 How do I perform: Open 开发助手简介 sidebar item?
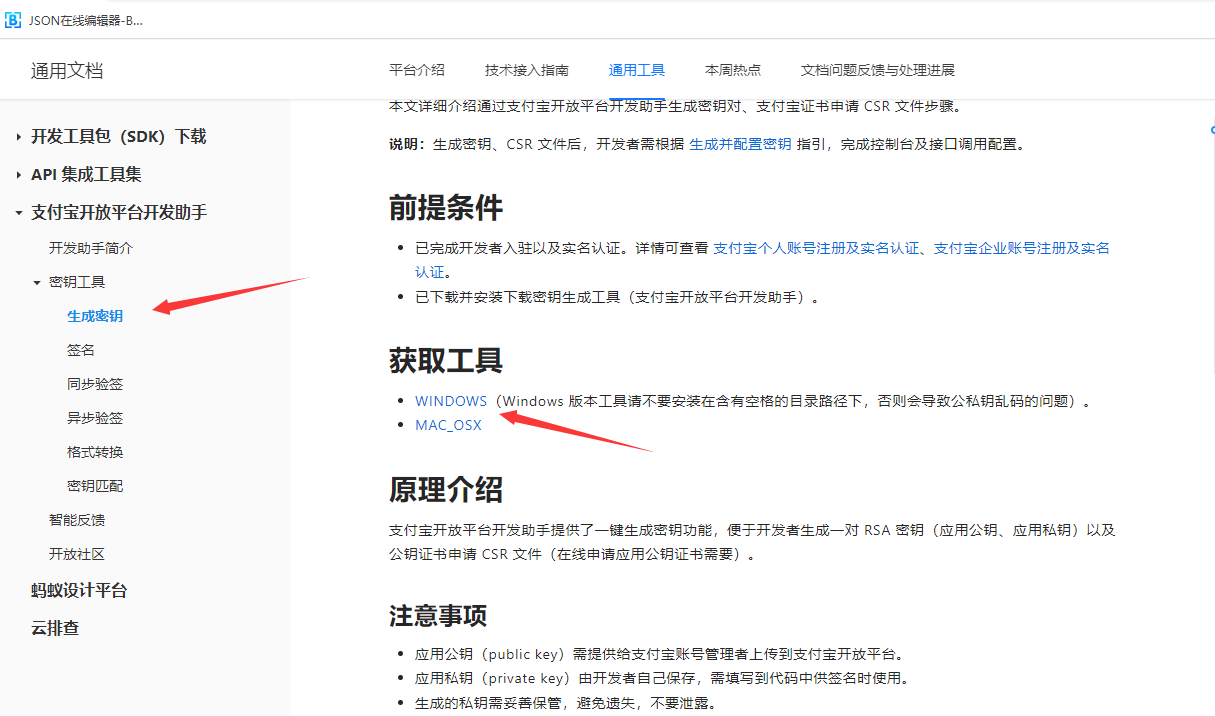tap(91, 248)
